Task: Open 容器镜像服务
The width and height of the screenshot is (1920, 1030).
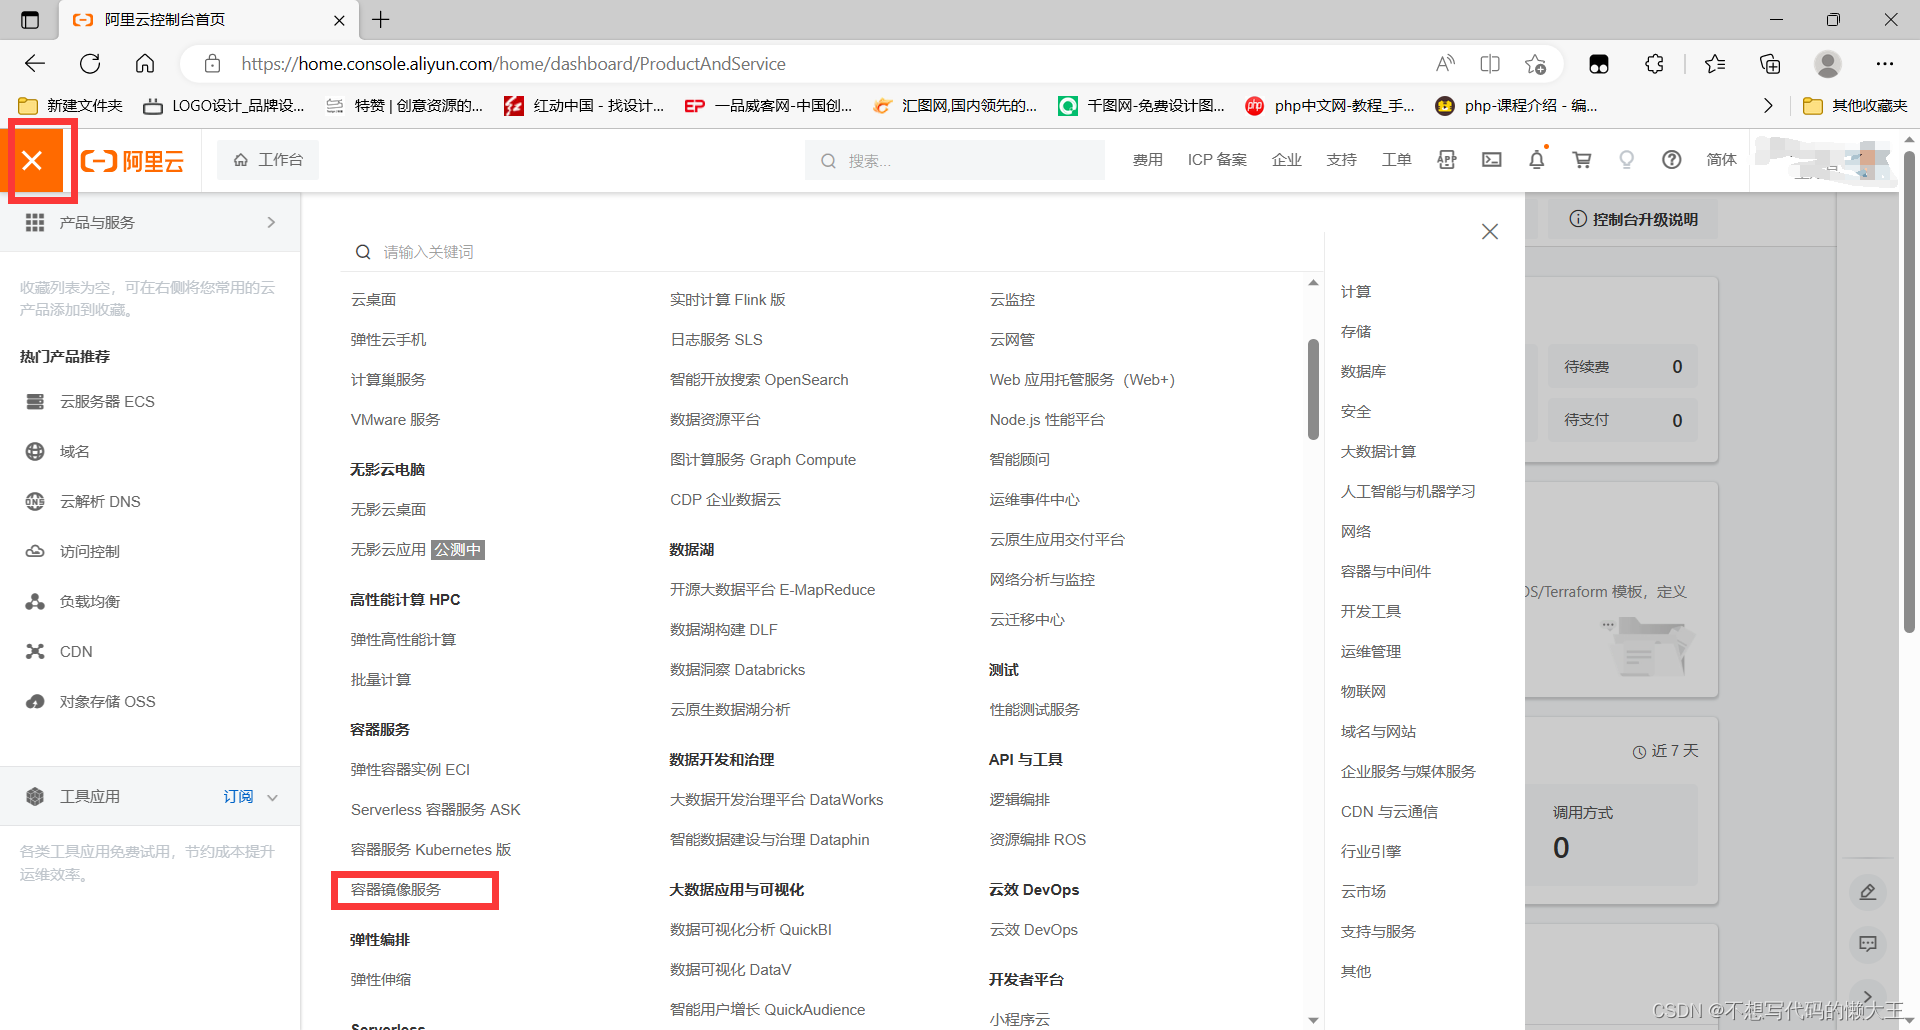Action: [396, 889]
